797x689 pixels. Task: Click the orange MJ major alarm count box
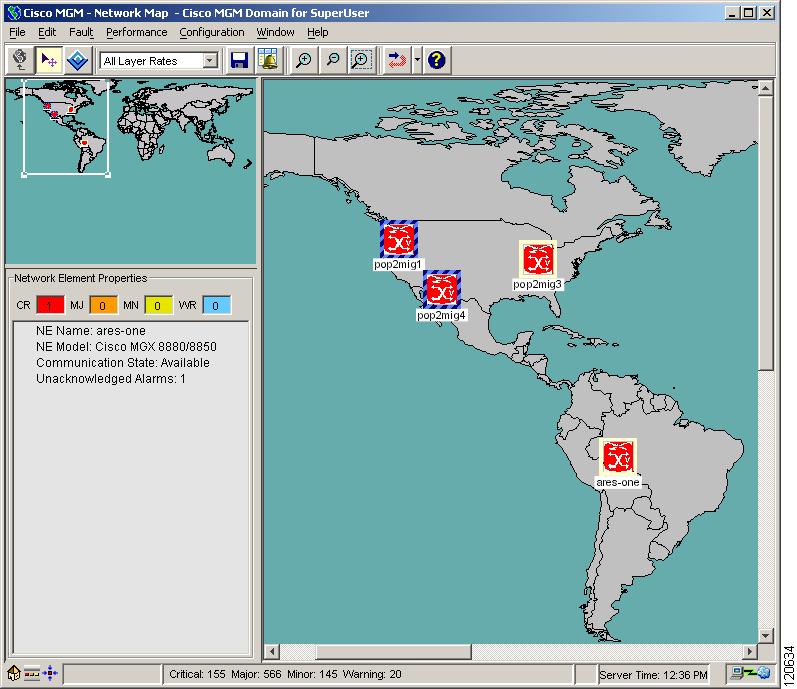pyautogui.click(x=103, y=305)
